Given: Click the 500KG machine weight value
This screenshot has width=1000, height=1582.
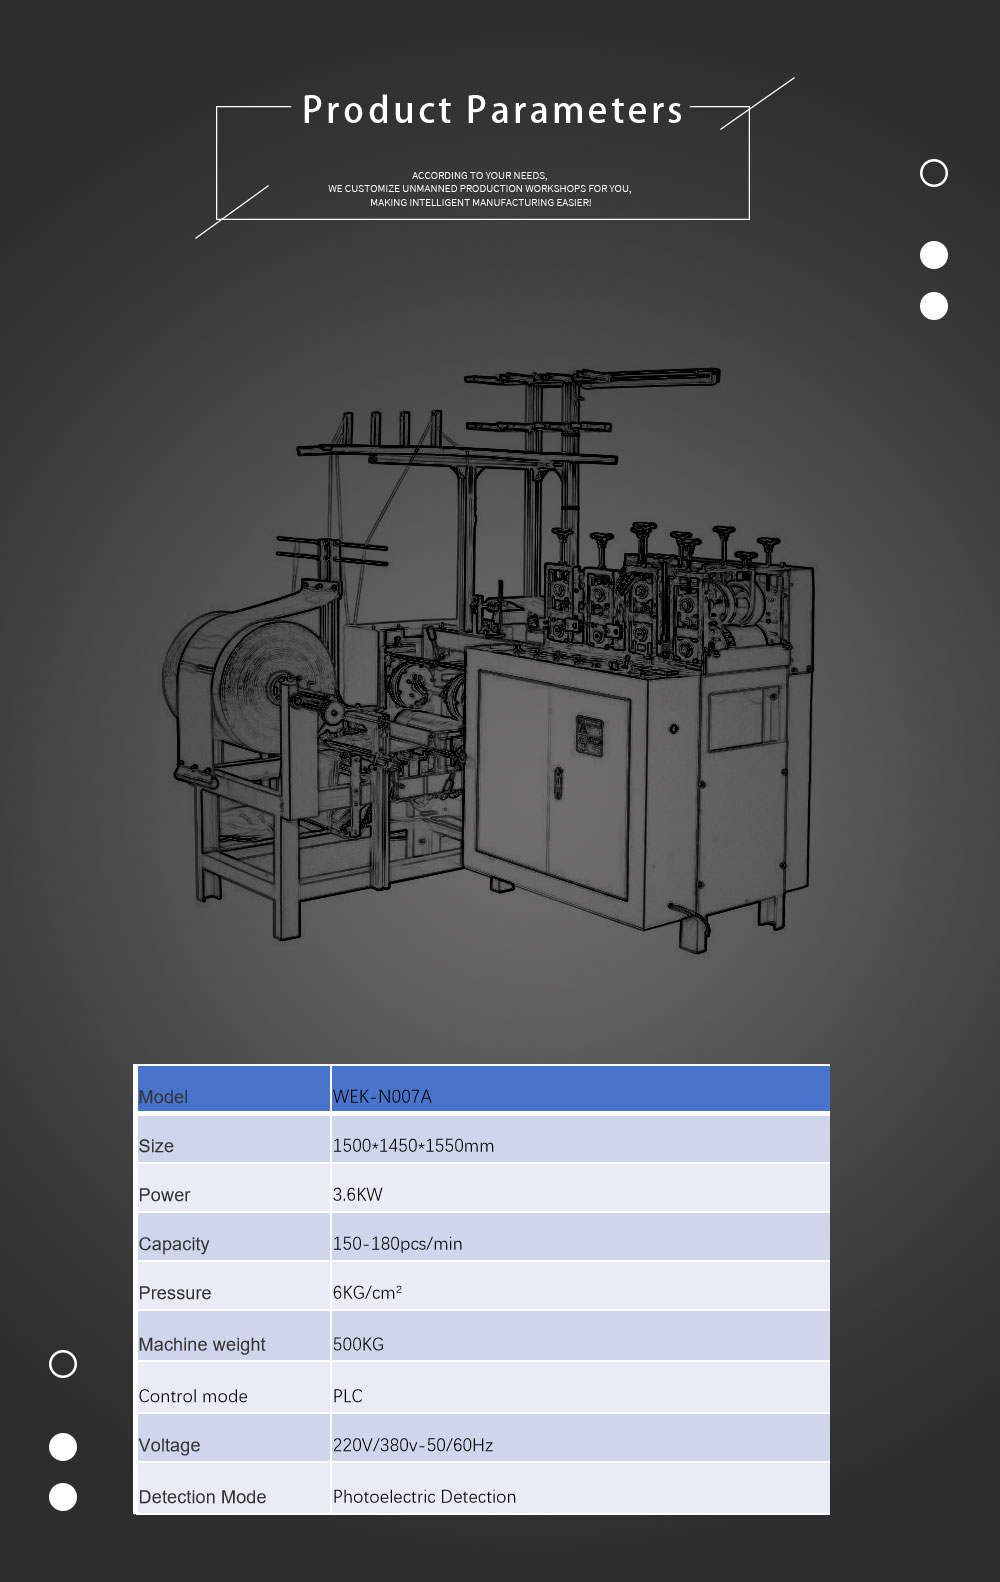Looking at the screenshot, I should [x=358, y=1344].
